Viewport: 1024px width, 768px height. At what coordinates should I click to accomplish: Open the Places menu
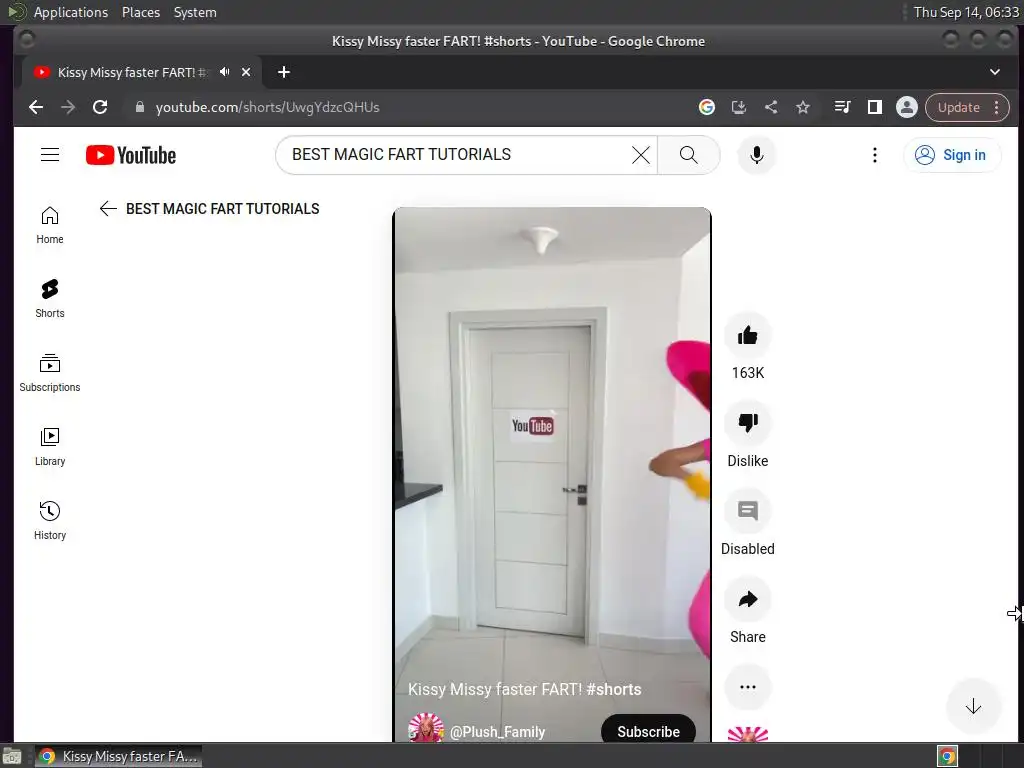pos(141,12)
